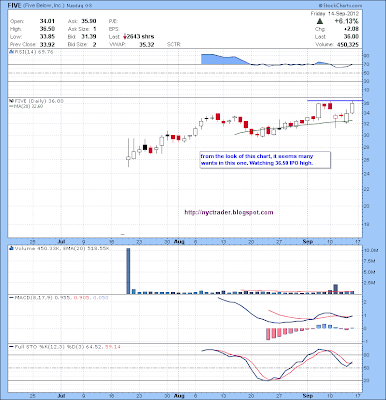This screenshot has width=386, height=400.
Task: Click the blue resistance line at IPO high
Action: (x=335, y=100)
